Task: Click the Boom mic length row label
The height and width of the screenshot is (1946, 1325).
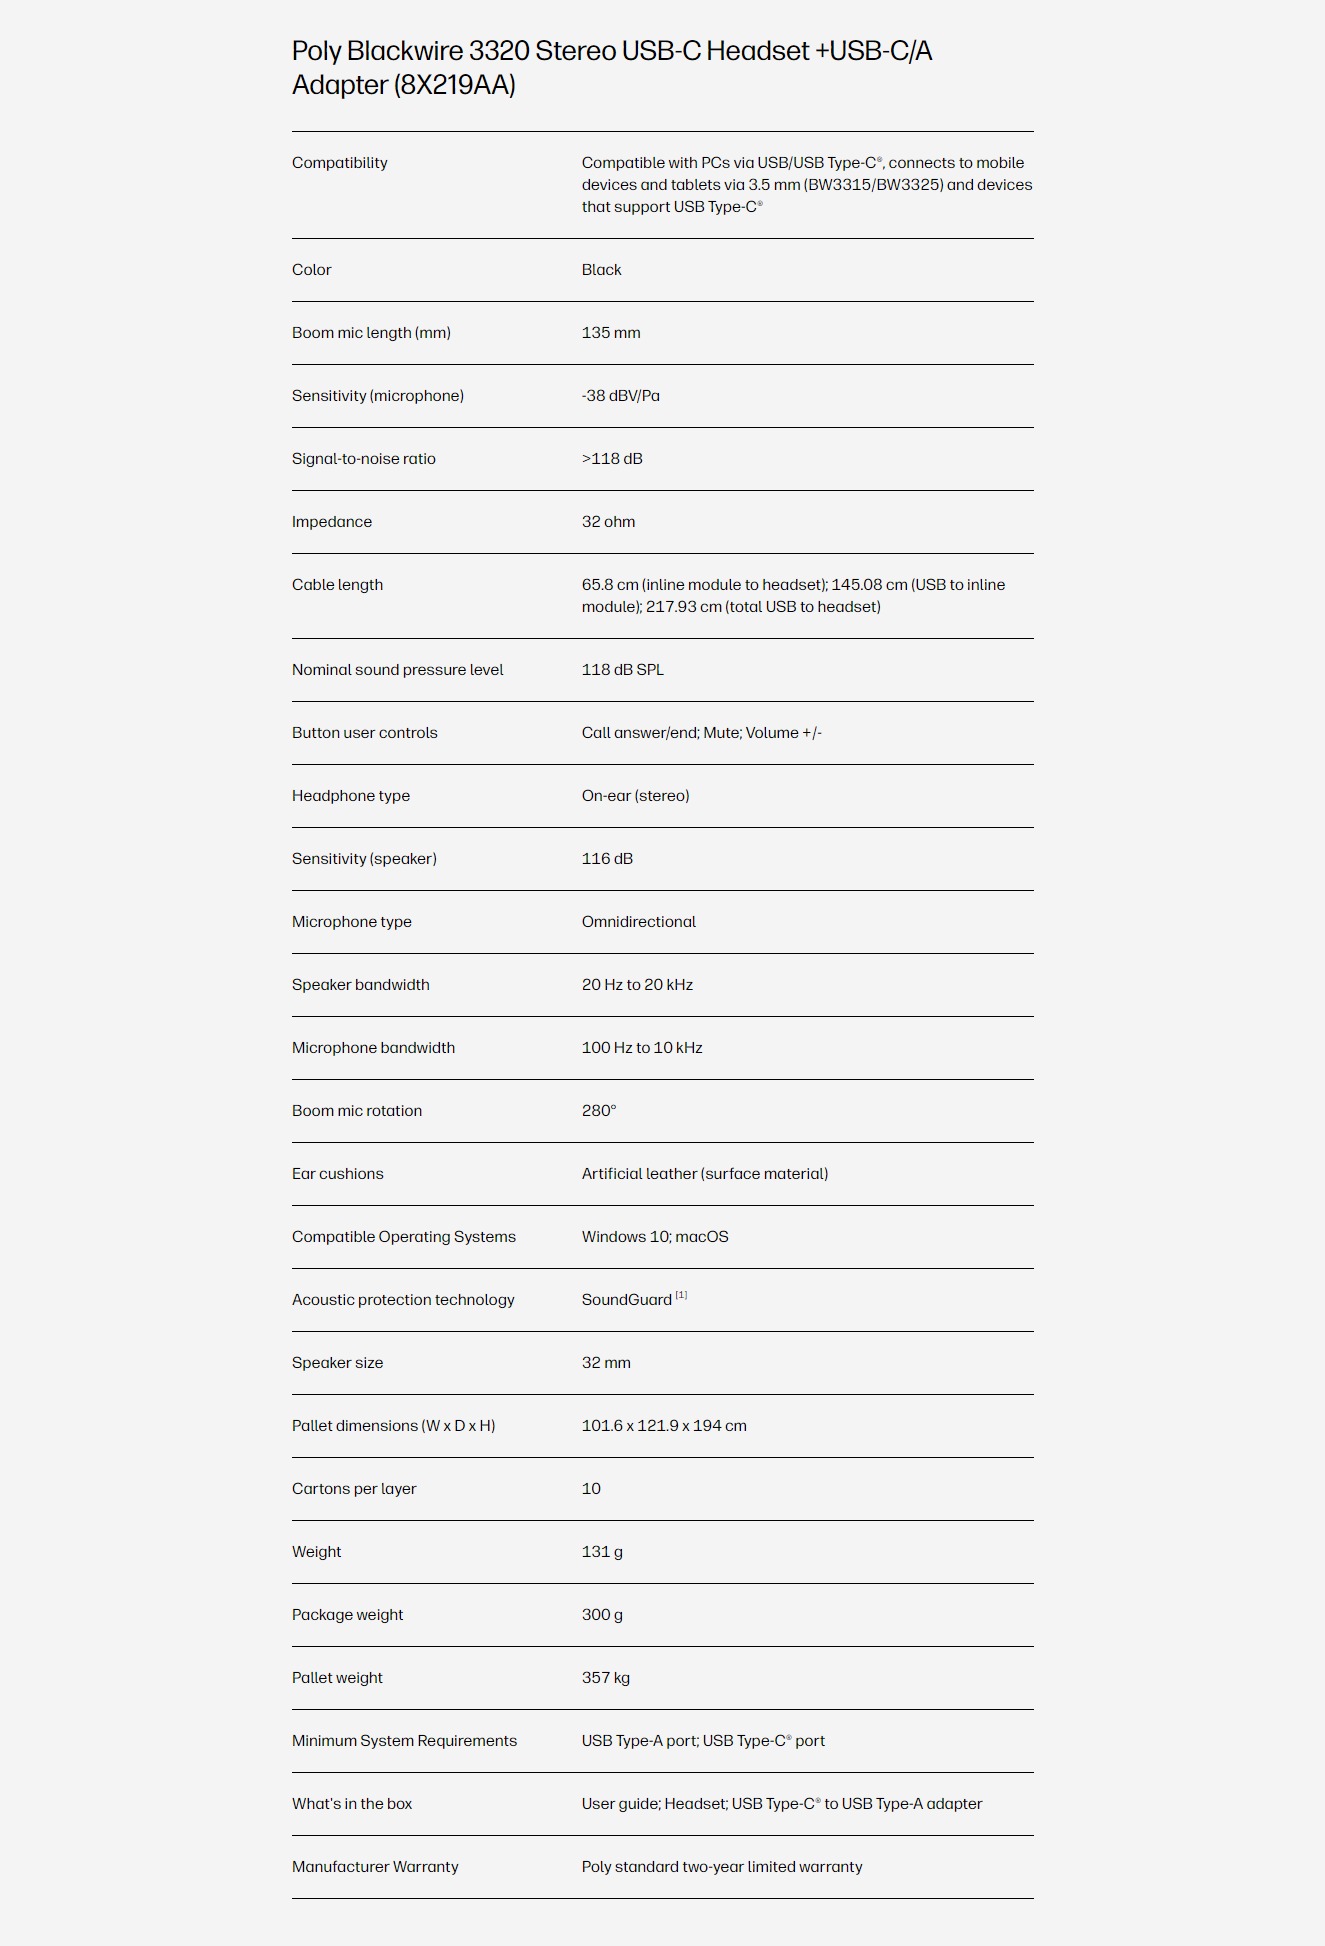Action: [x=371, y=333]
